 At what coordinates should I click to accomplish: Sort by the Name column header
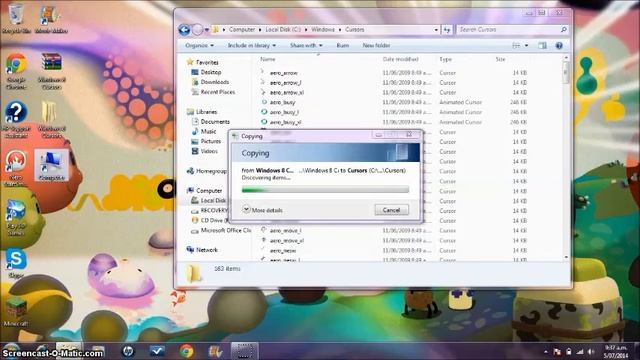click(268, 59)
